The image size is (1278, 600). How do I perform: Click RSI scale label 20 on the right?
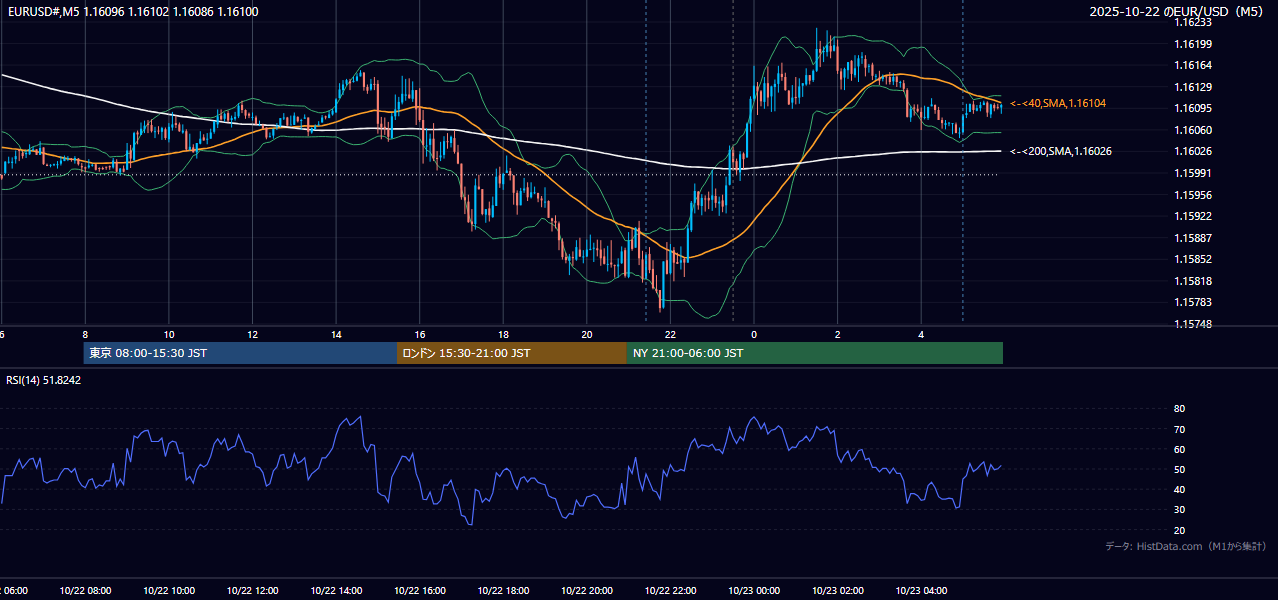pyautogui.click(x=1179, y=530)
